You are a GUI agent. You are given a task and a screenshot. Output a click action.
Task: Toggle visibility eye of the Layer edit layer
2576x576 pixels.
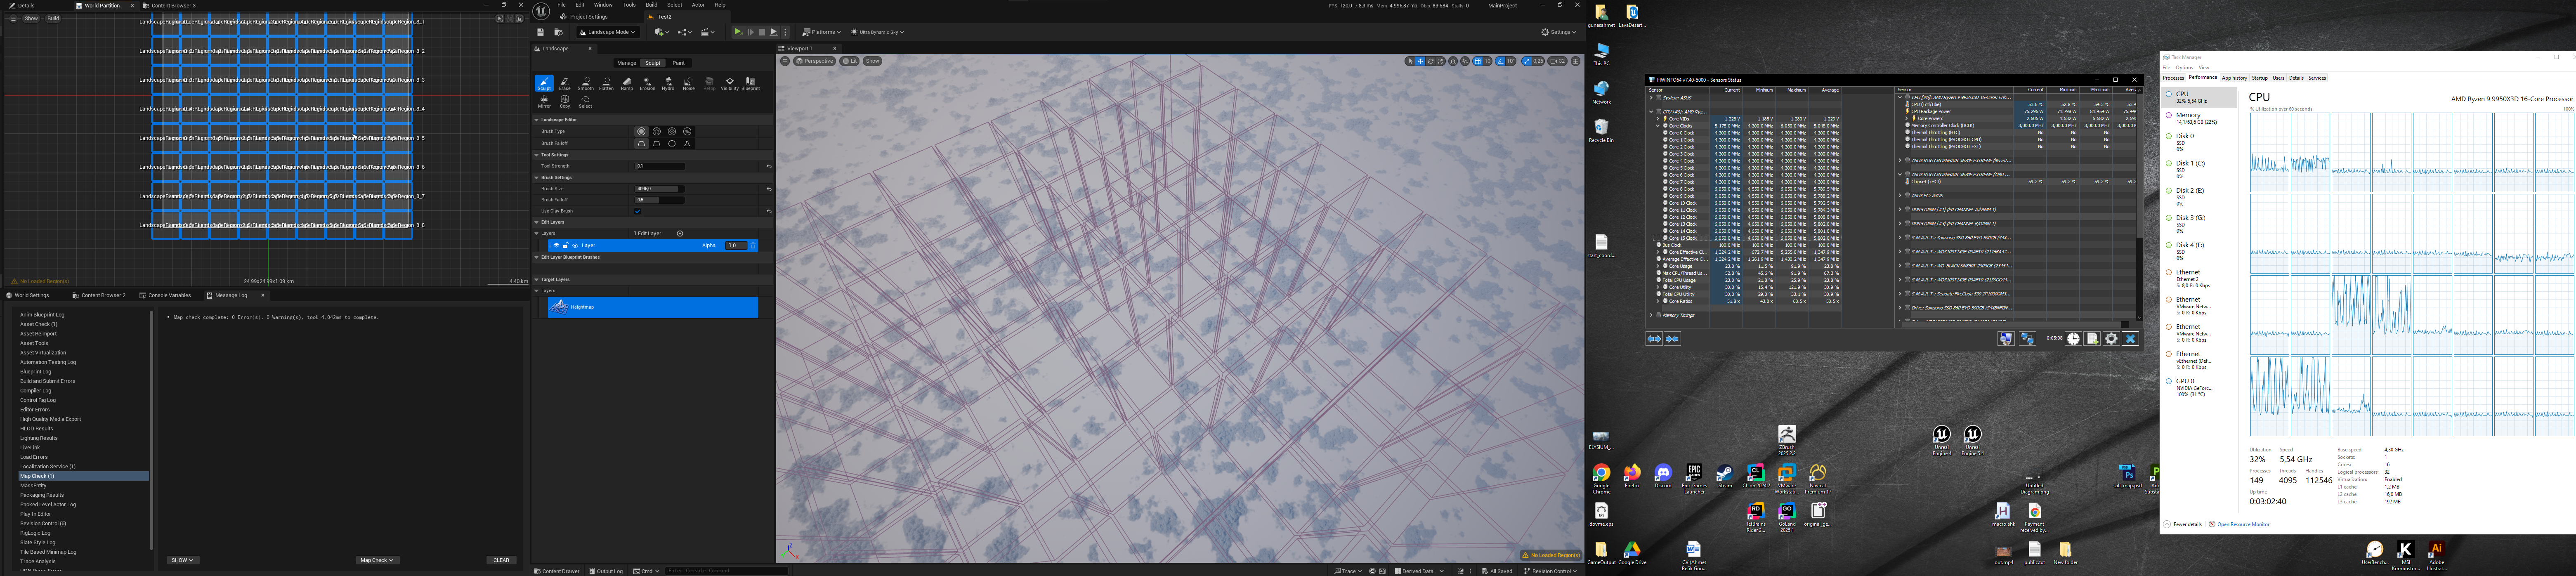pos(575,246)
